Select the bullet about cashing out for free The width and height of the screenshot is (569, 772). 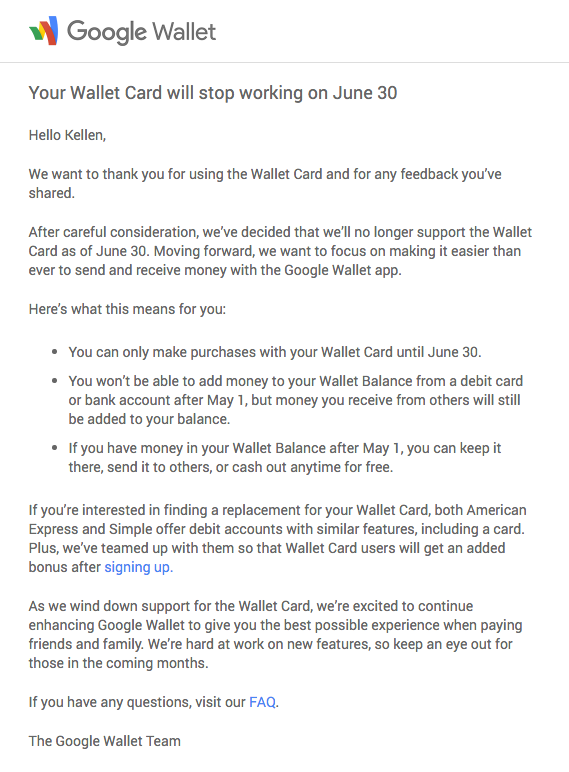[284, 457]
